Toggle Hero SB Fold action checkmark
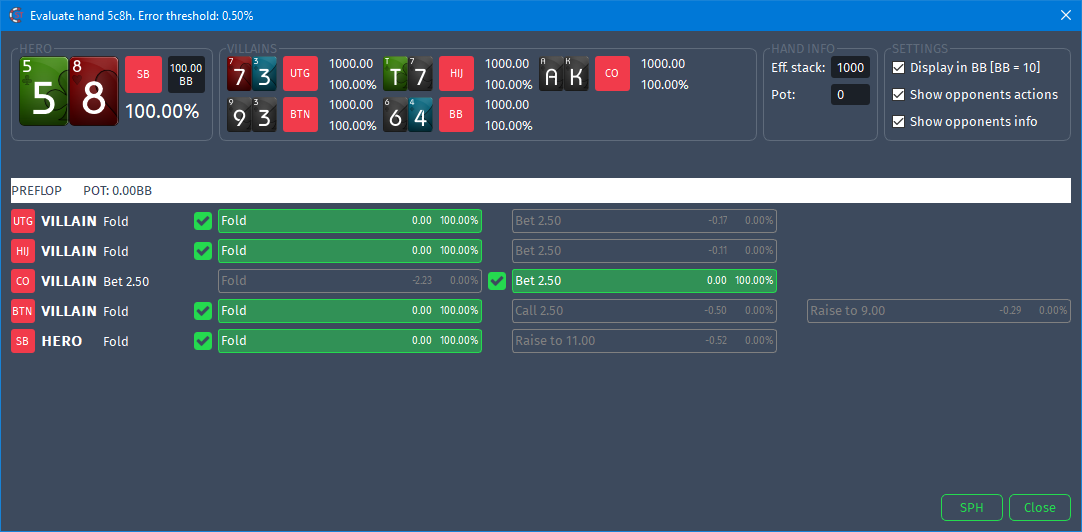1082x532 pixels. point(203,341)
